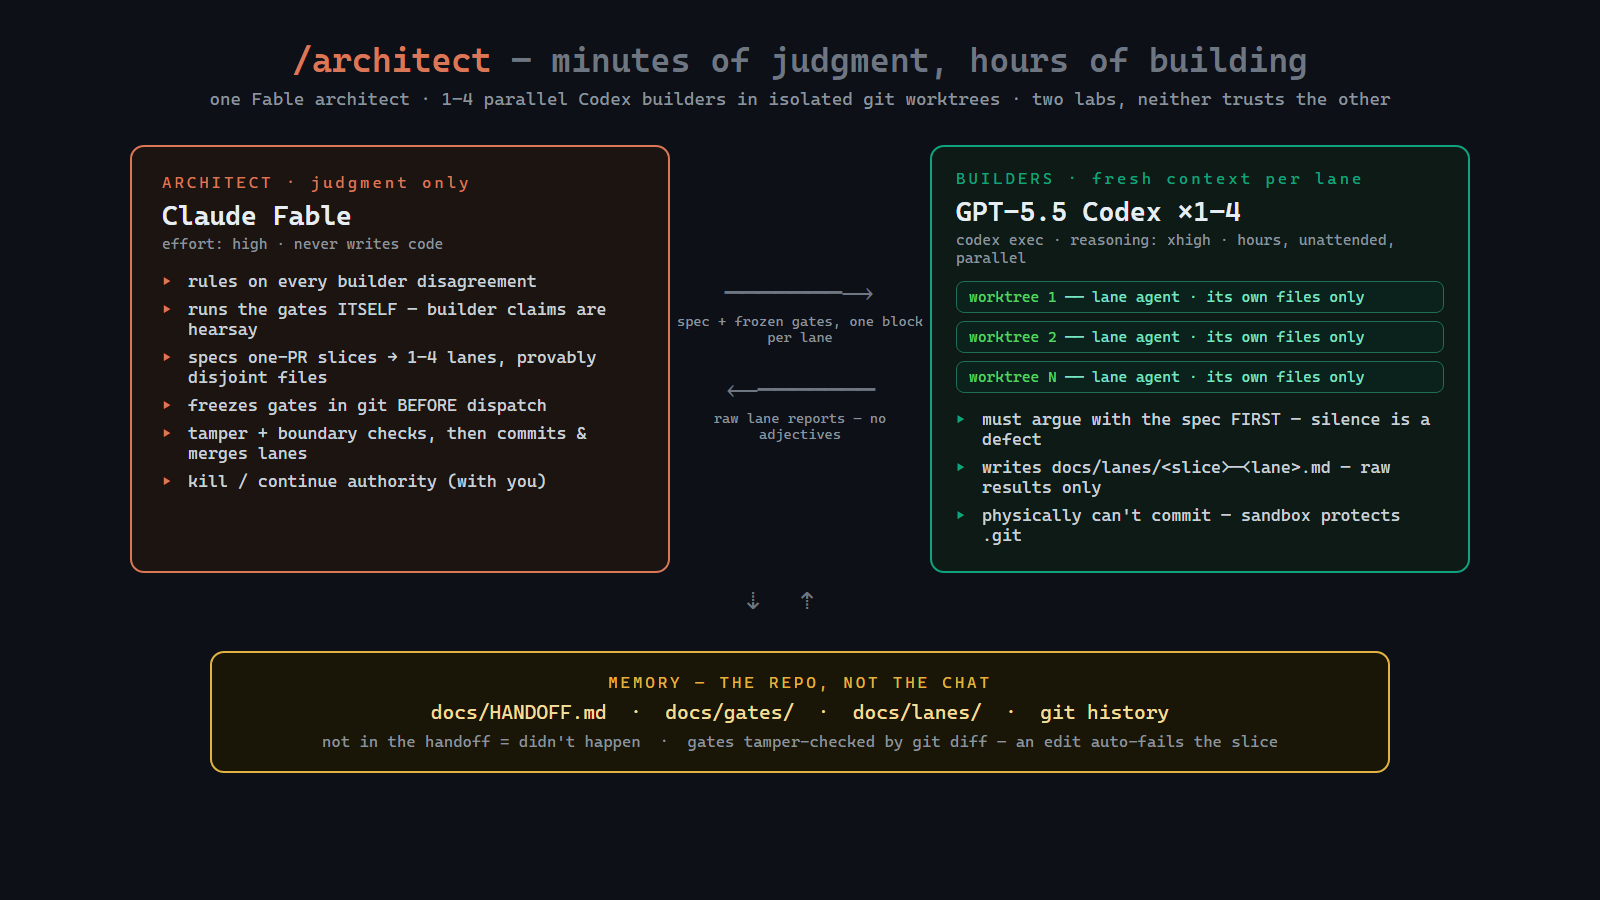
Task: Click 'physically can't commit' bullet text
Action: (x=1191, y=525)
